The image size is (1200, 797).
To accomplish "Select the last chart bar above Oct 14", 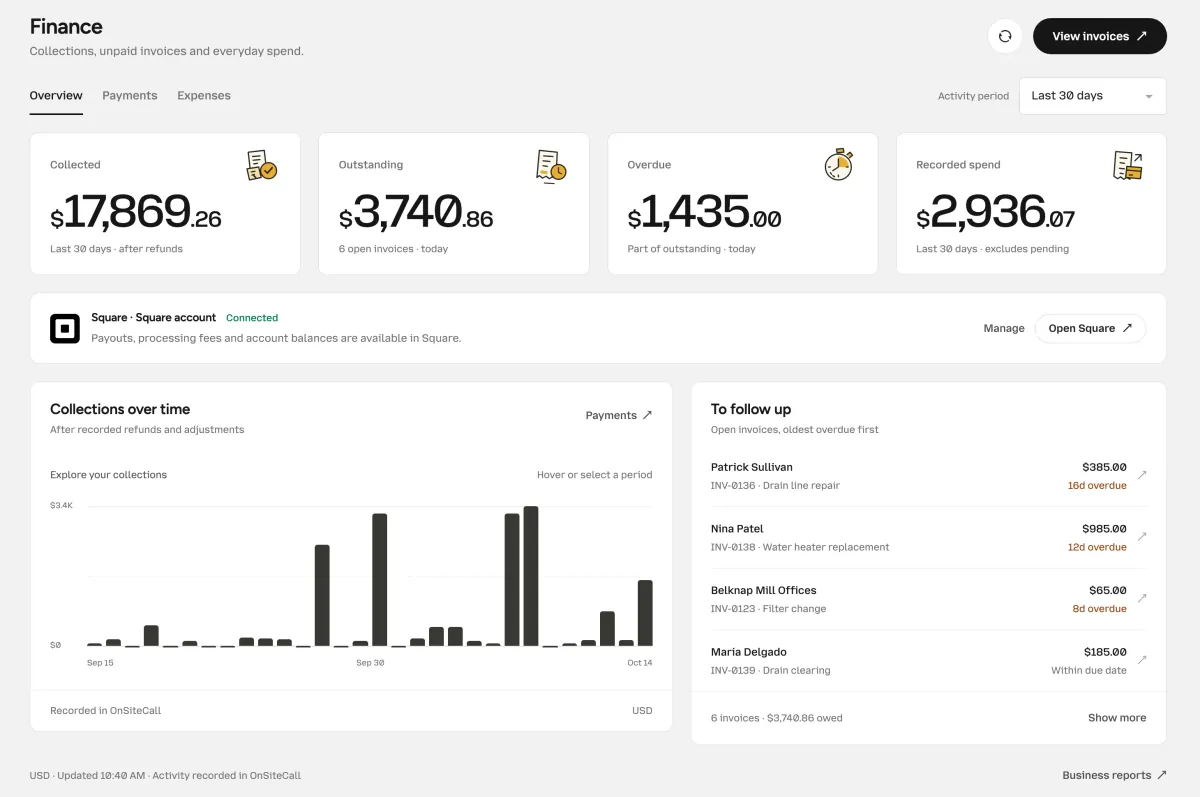I will [645, 613].
